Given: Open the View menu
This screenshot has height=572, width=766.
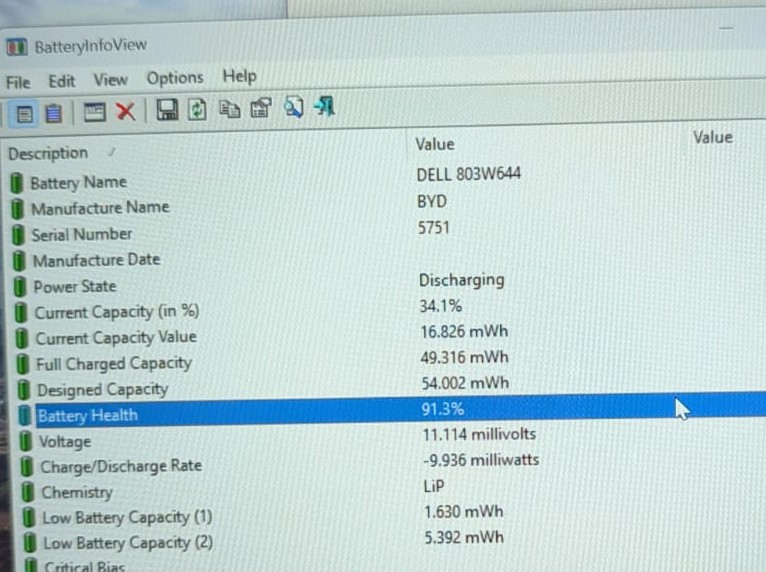Looking at the screenshot, I should (x=111, y=80).
